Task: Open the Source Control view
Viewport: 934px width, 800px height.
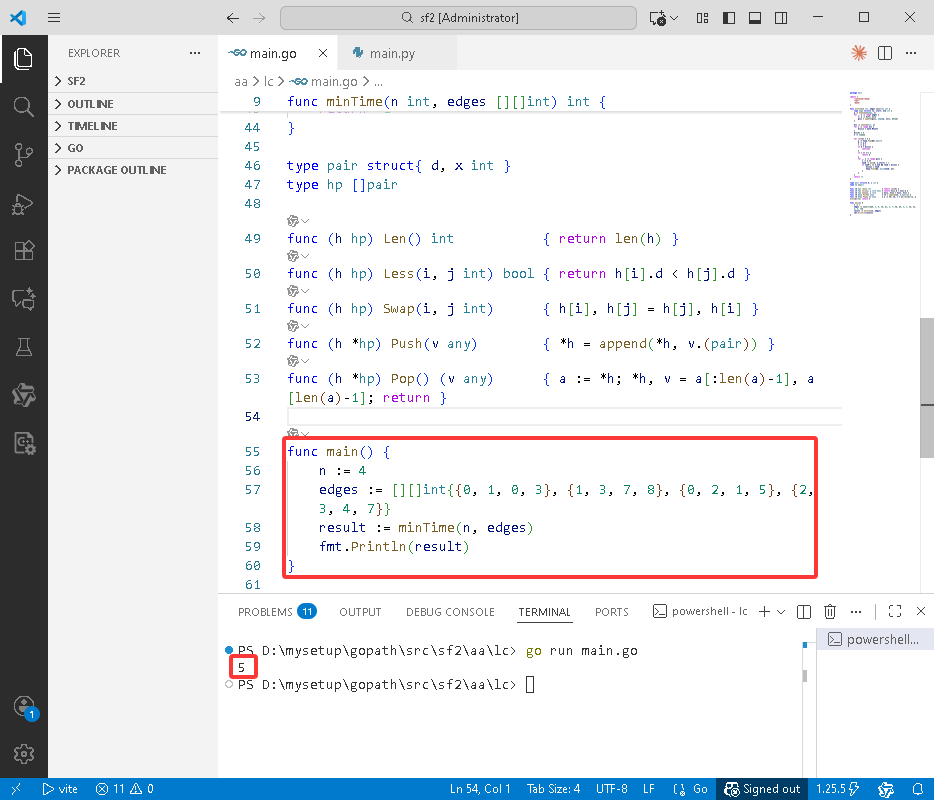Action: (23, 155)
